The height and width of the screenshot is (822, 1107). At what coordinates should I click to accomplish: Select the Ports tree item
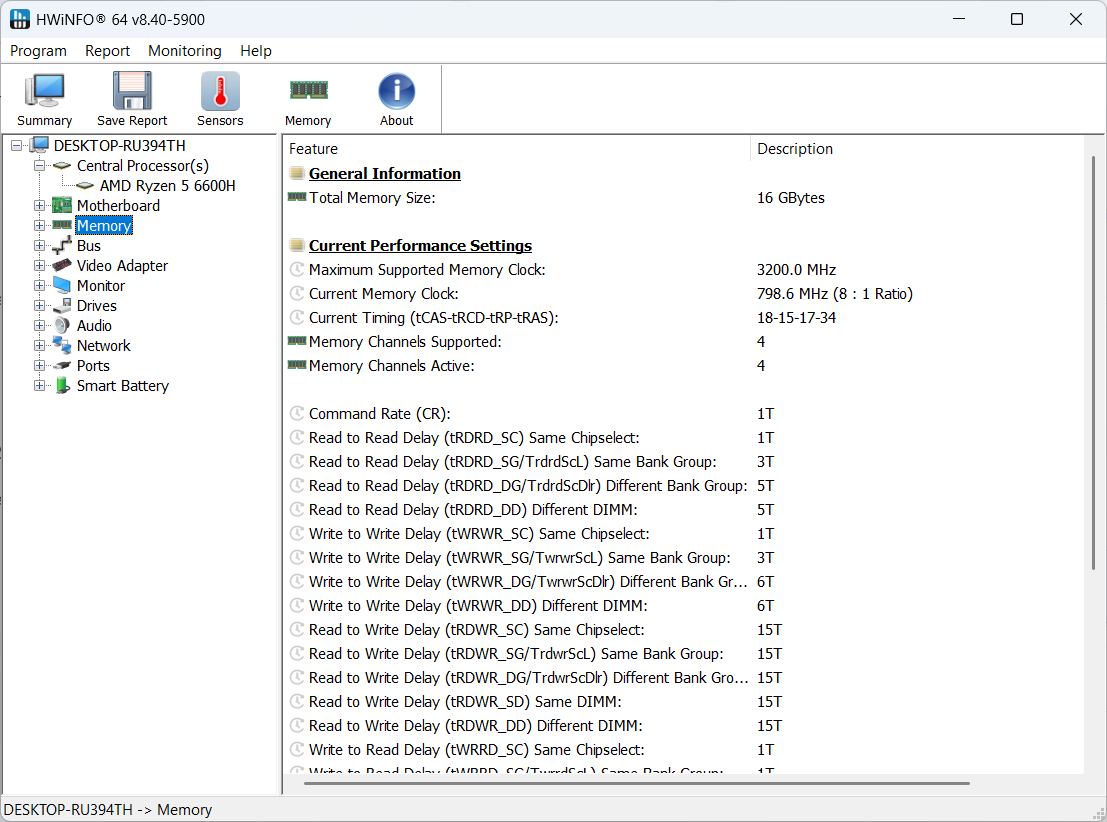point(93,366)
